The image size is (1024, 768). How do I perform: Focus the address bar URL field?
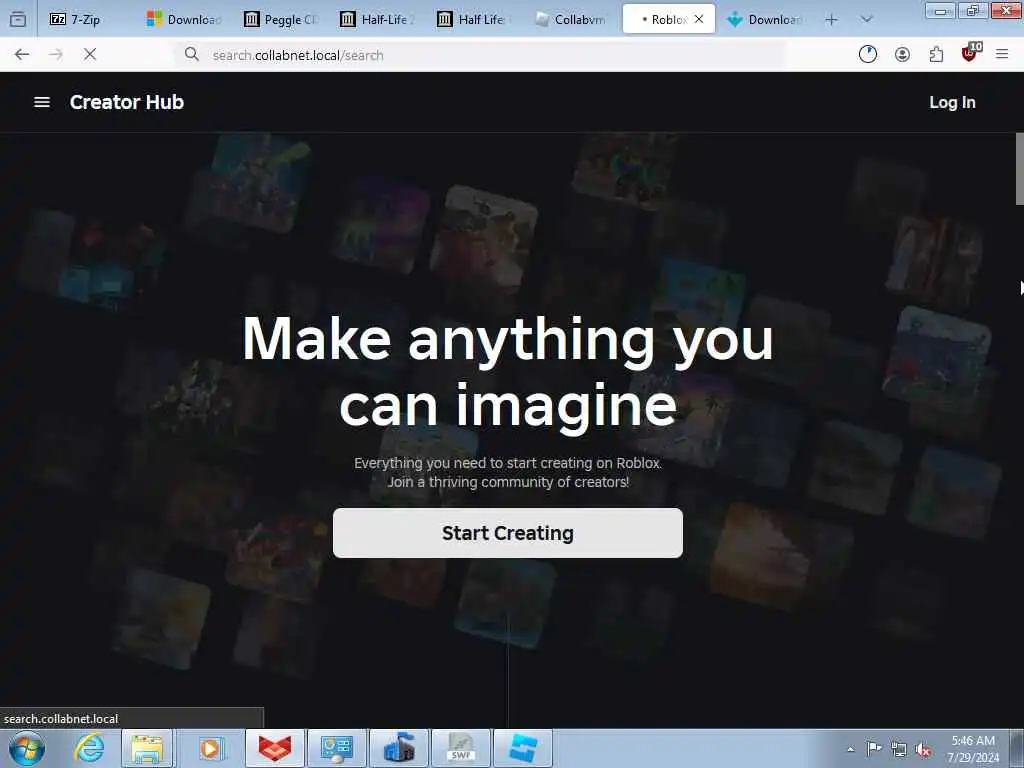click(x=480, y=56)
